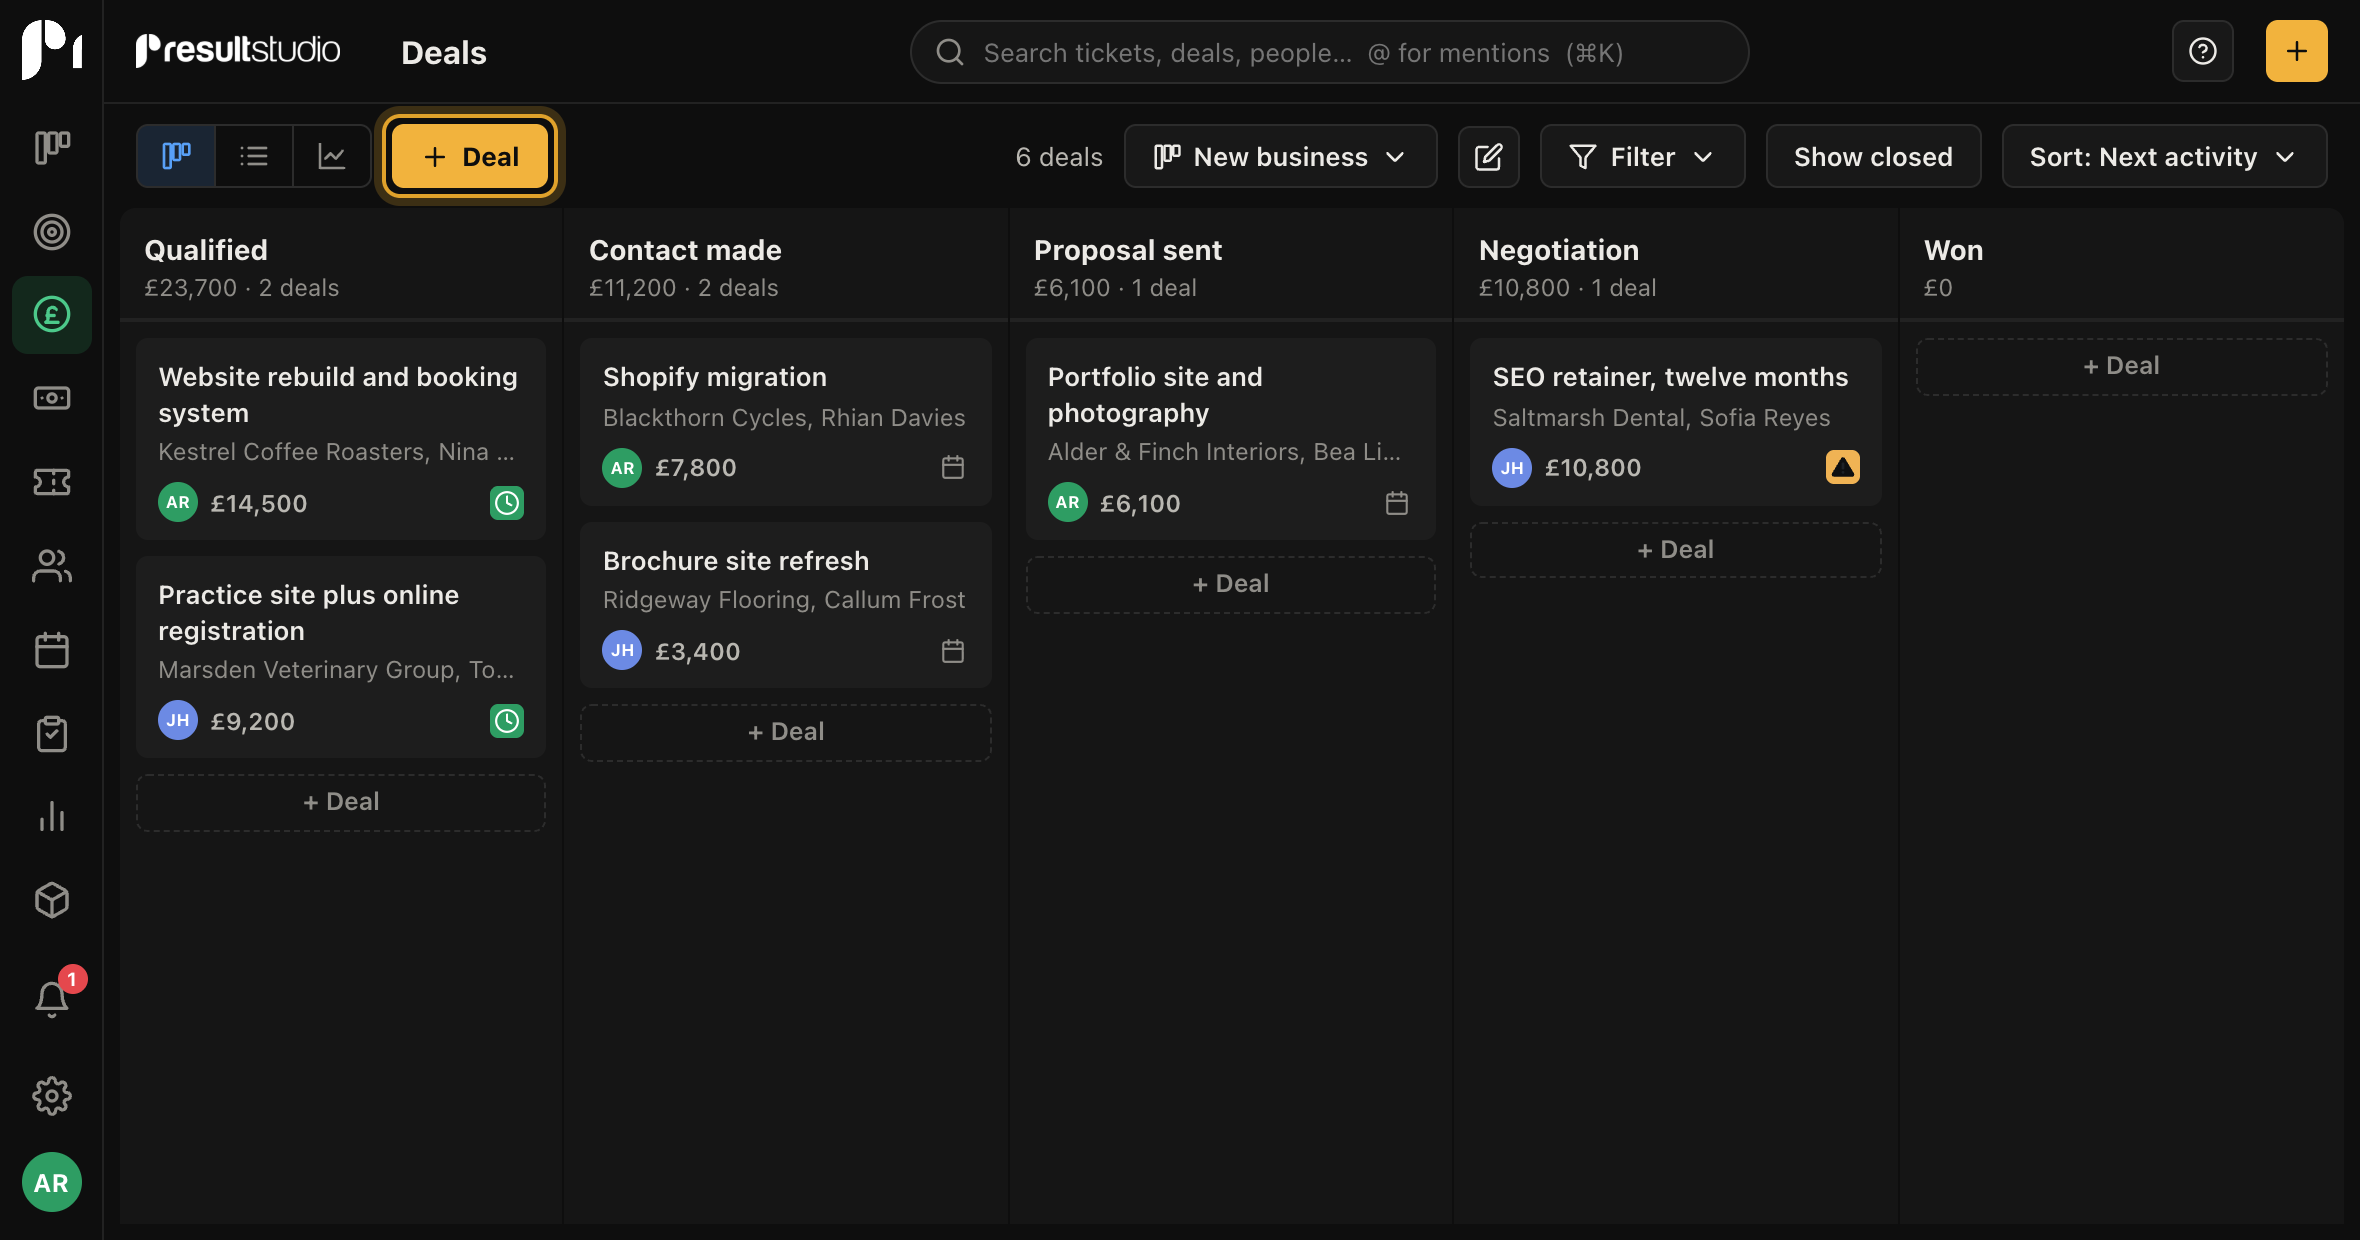Open the banknote payments icon in sidebar

[52, 398]
